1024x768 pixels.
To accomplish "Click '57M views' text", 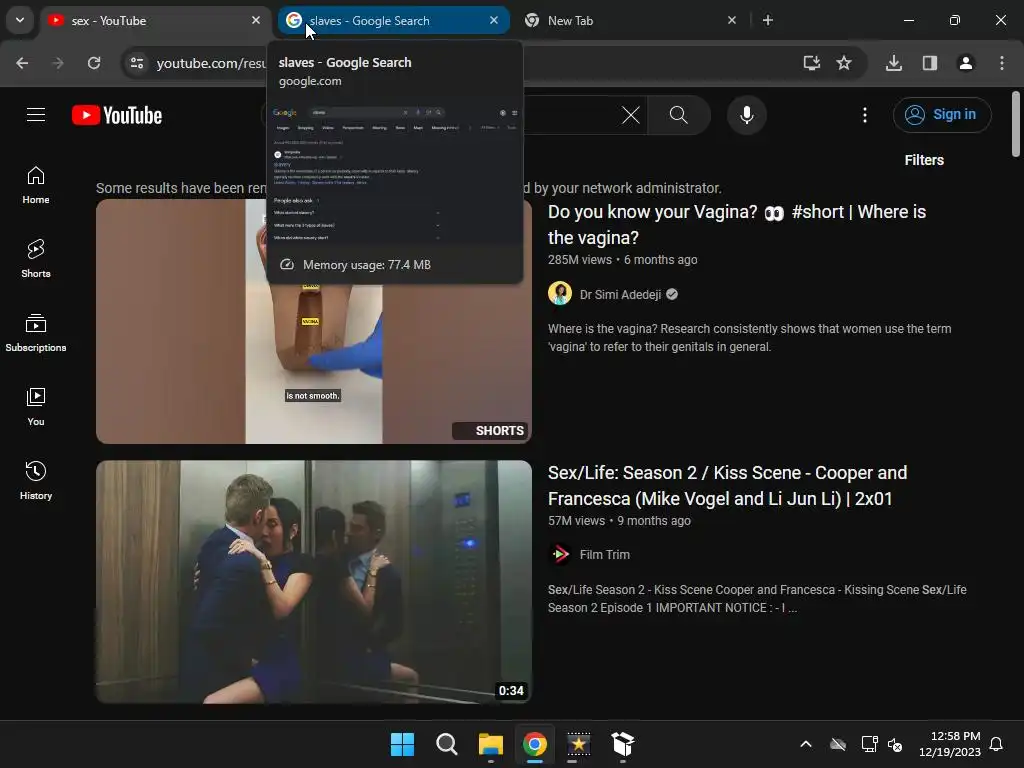I will (x=576, y=520).
